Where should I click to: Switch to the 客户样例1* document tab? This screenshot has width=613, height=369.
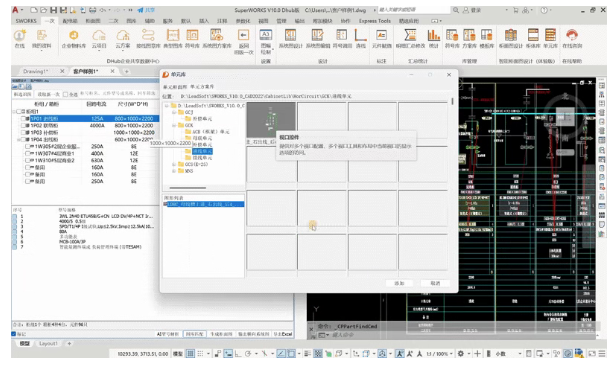86,71
